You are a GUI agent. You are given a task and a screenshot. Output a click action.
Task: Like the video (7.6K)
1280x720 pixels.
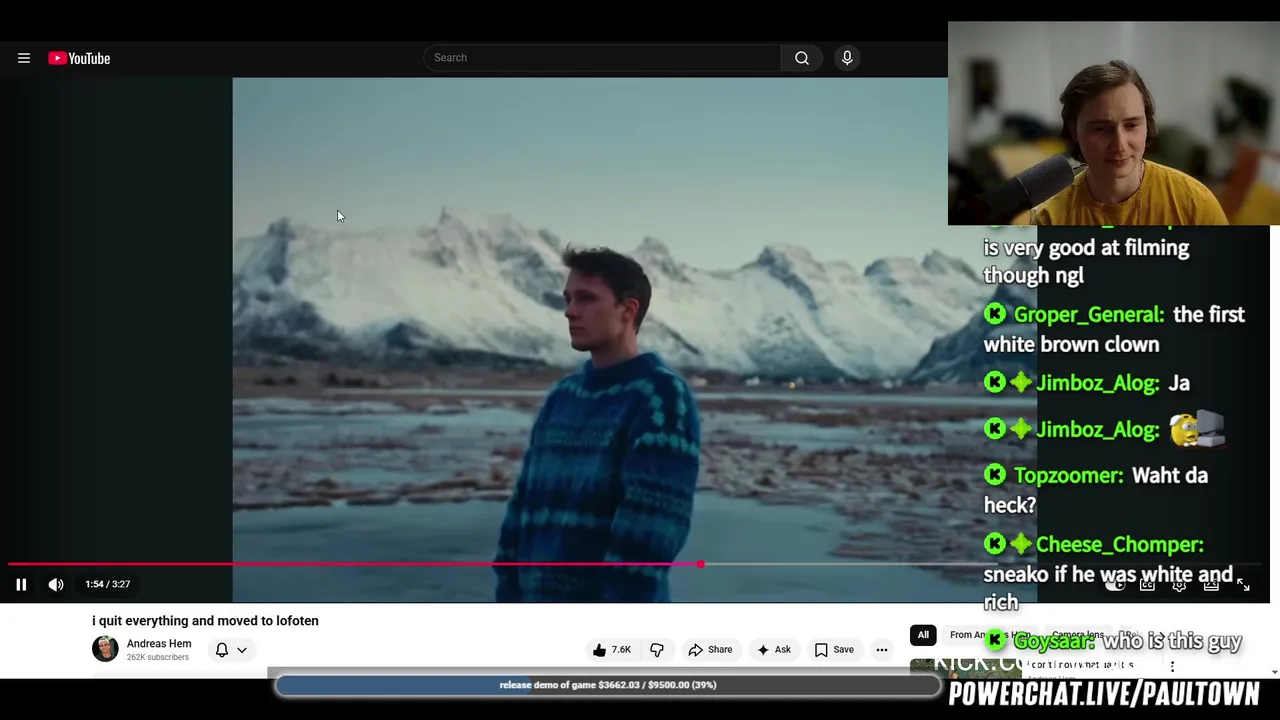pos(611,650)
